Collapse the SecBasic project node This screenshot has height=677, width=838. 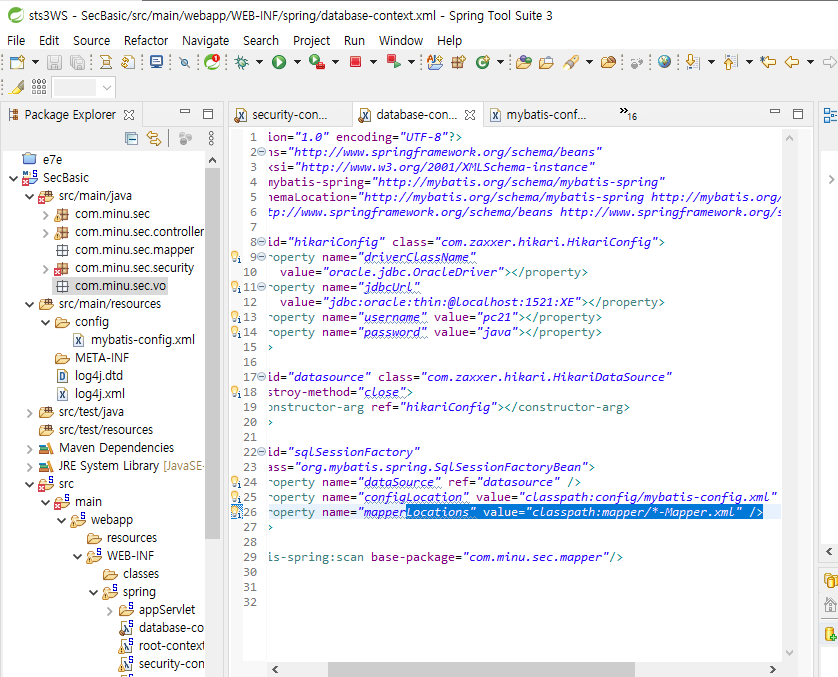[x=13, y=178]
